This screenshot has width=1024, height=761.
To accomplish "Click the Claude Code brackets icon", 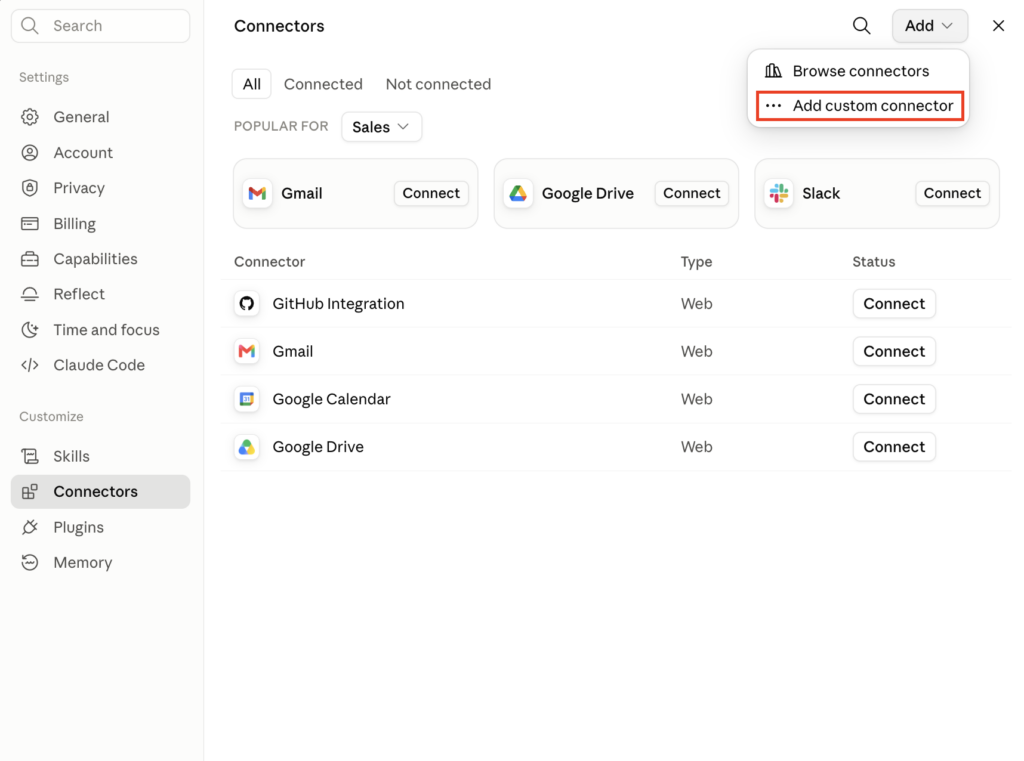I will pyautogui.click(x=29, y=365).
